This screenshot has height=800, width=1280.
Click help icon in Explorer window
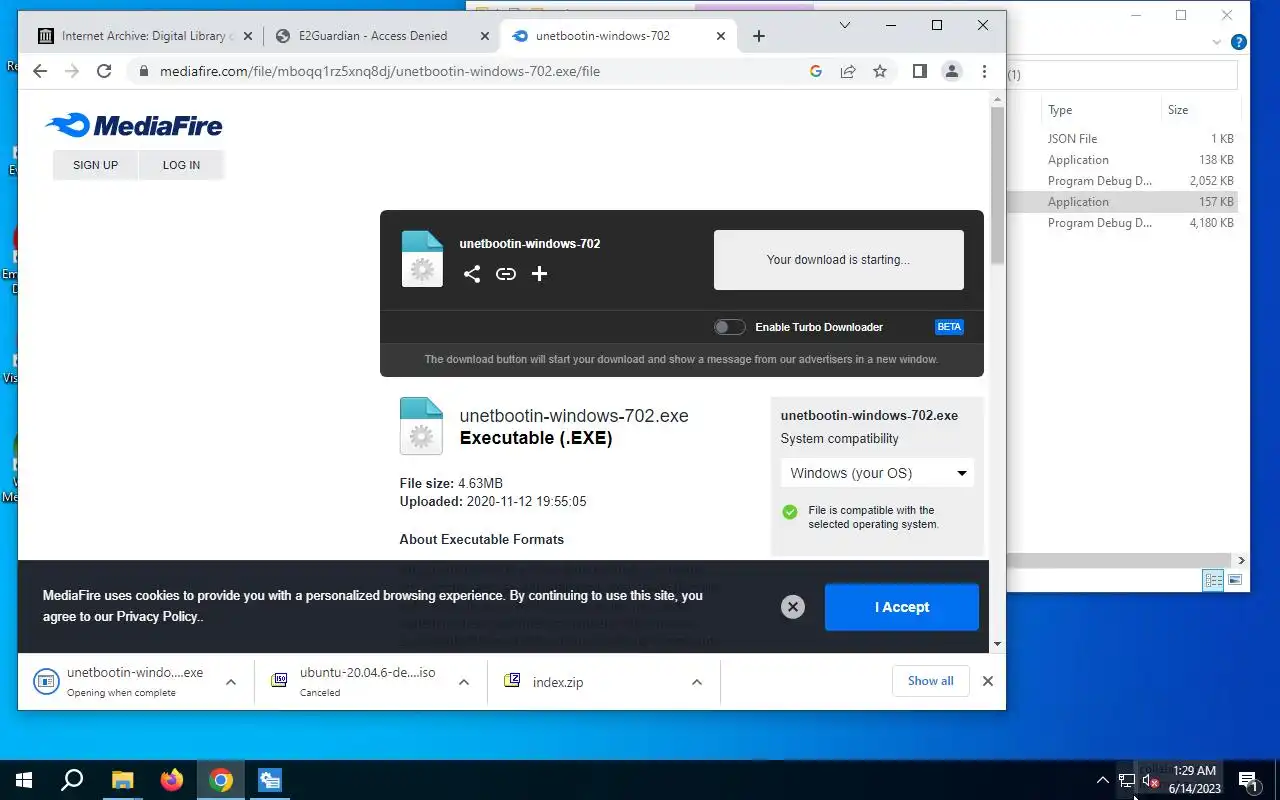[1239, 43]
